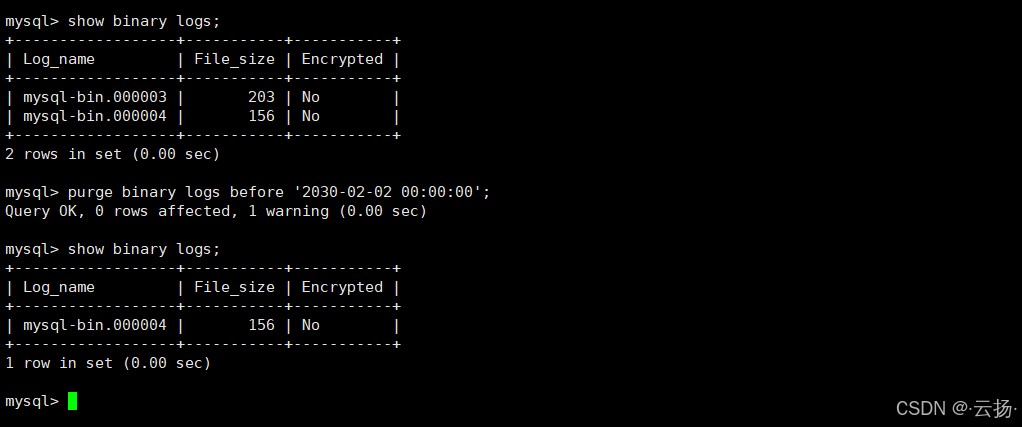Click the Encrypted "No" value for mysql-bin.000003
This screenshot has height=427, width=1022.
pos(310,97)
